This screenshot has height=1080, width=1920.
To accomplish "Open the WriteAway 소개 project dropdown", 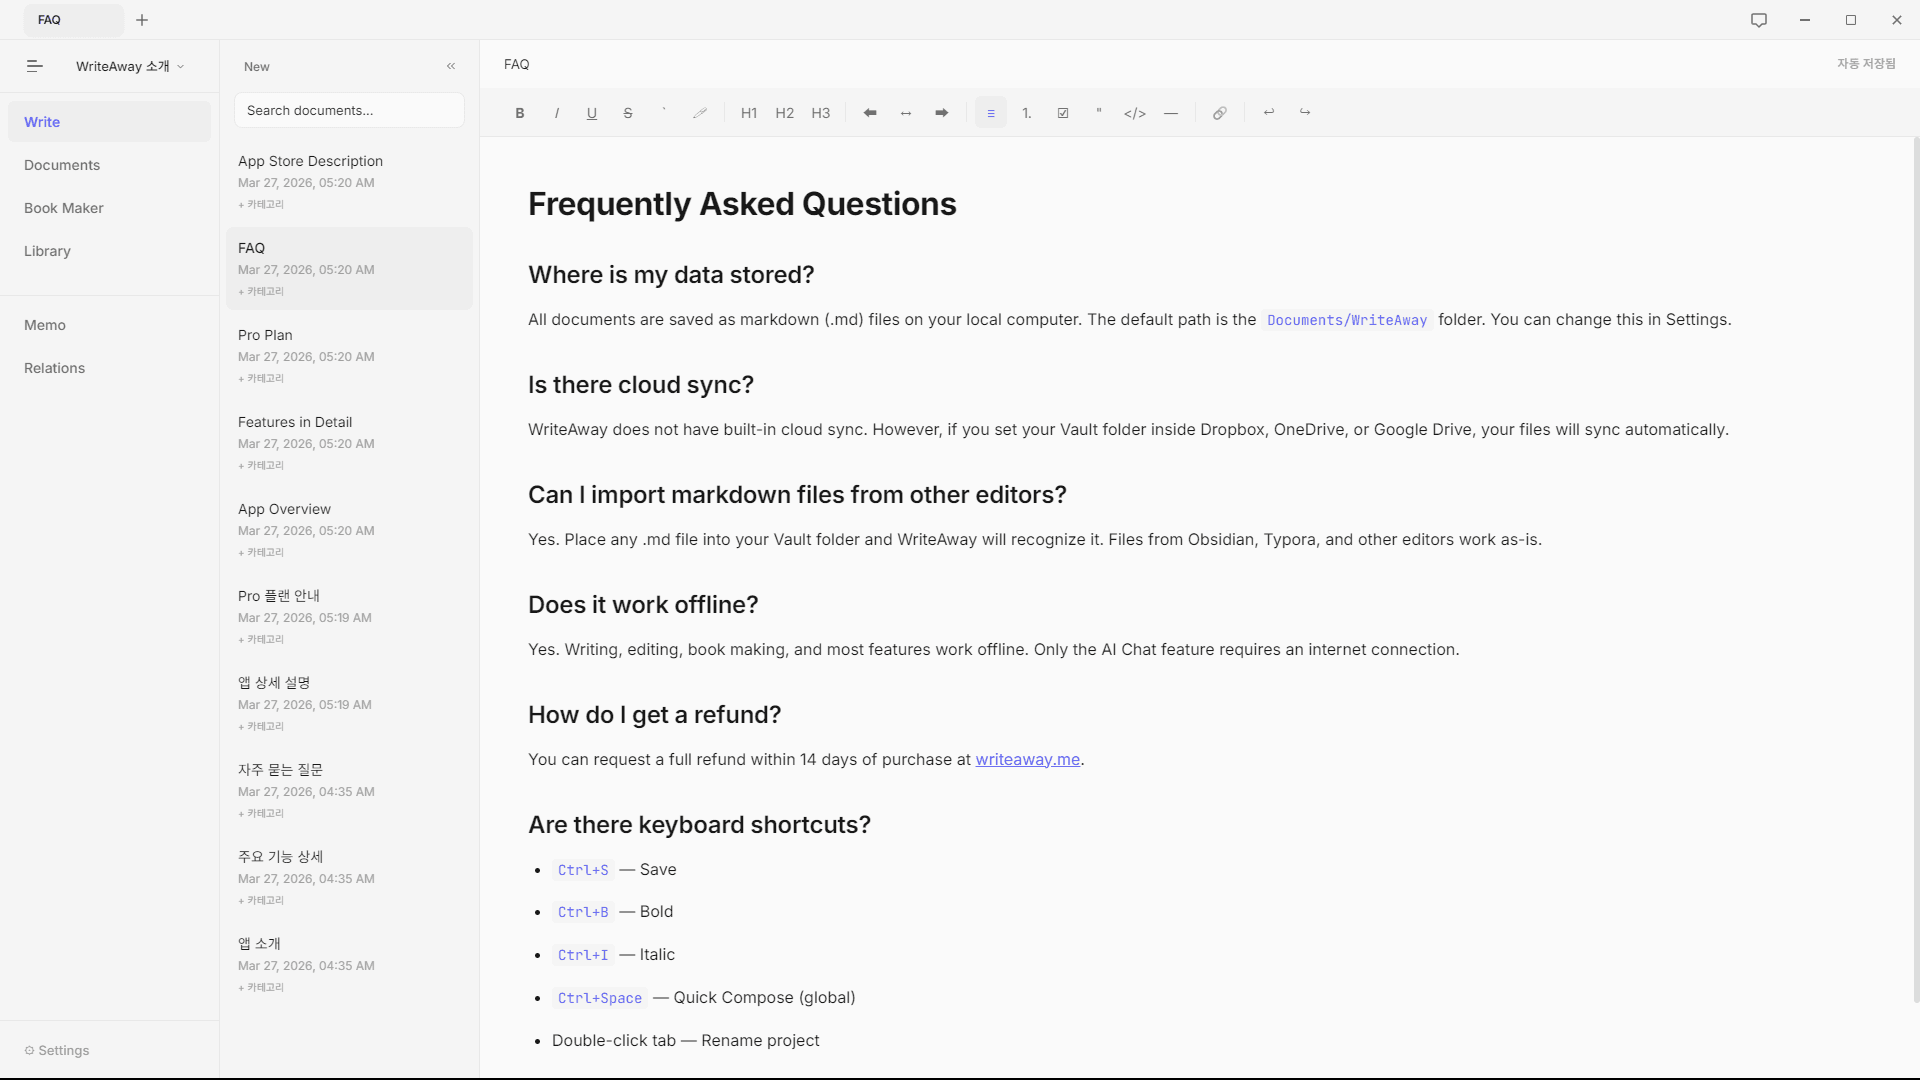I will tap(130, 66).
